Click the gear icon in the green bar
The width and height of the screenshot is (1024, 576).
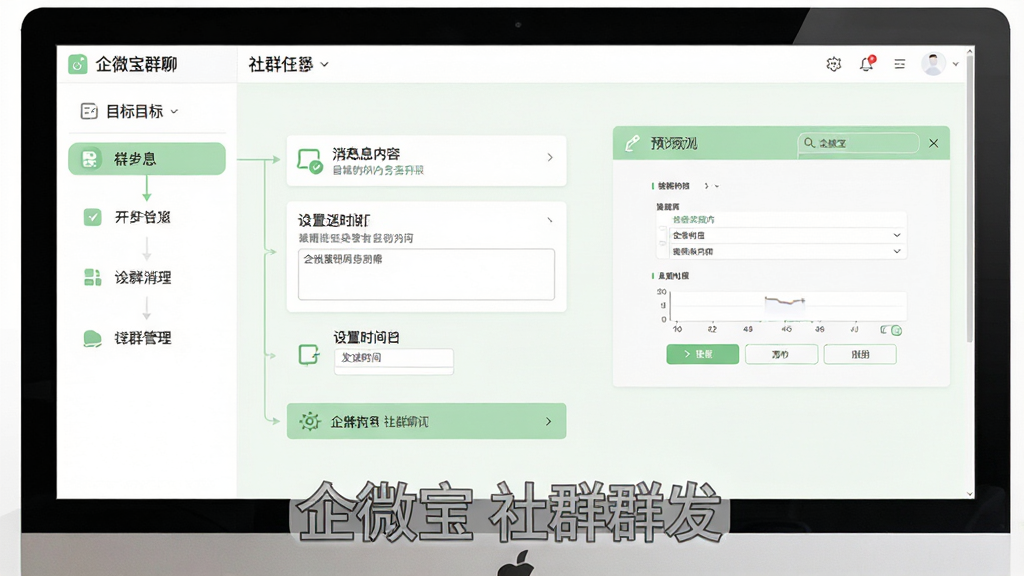310,421
